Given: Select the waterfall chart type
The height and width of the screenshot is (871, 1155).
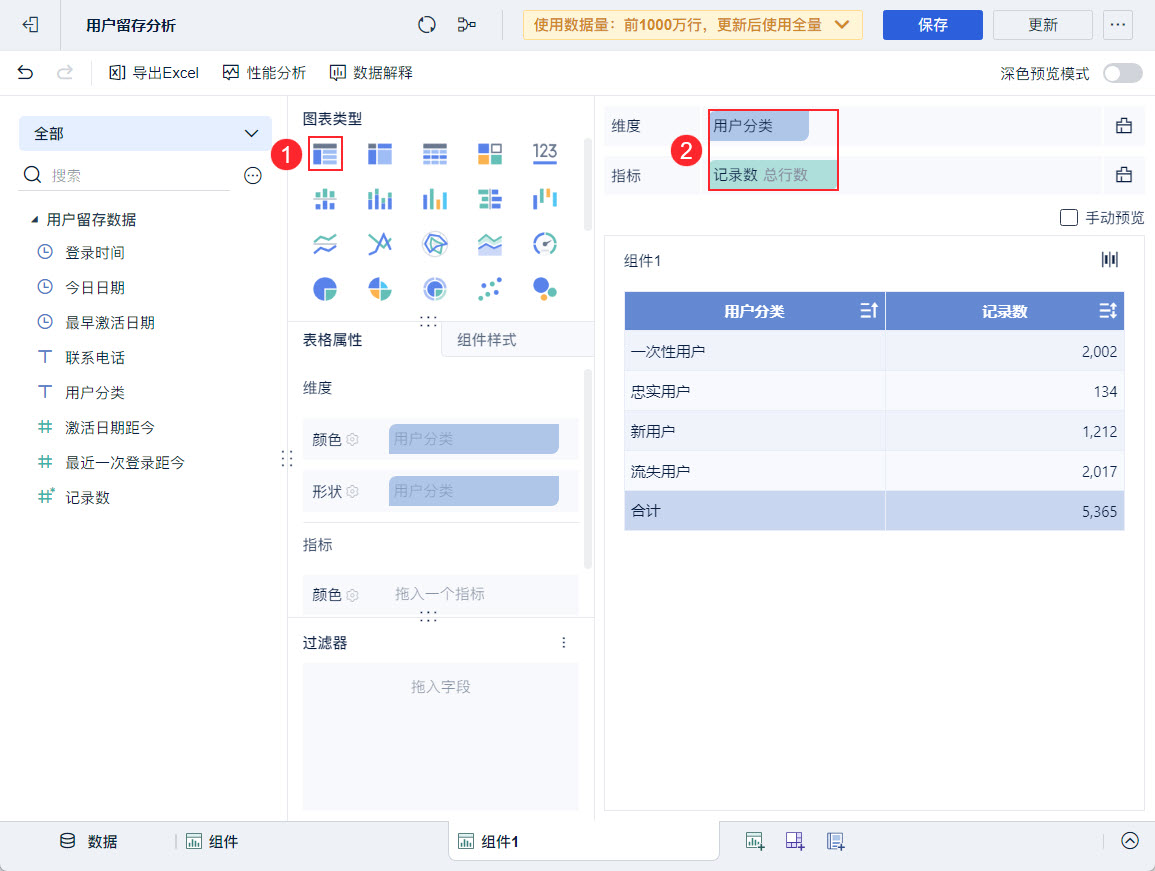Looking at the screenshot, I should (x=545, y=199).
